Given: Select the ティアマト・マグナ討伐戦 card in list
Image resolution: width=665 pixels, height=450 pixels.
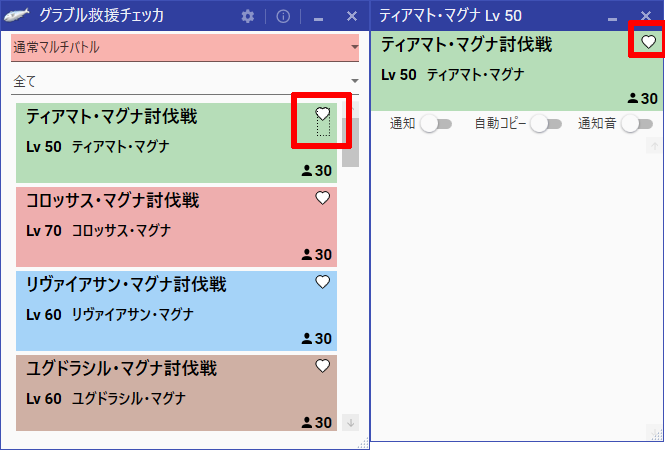Looking at the screenshot, I should coord(176,143).
